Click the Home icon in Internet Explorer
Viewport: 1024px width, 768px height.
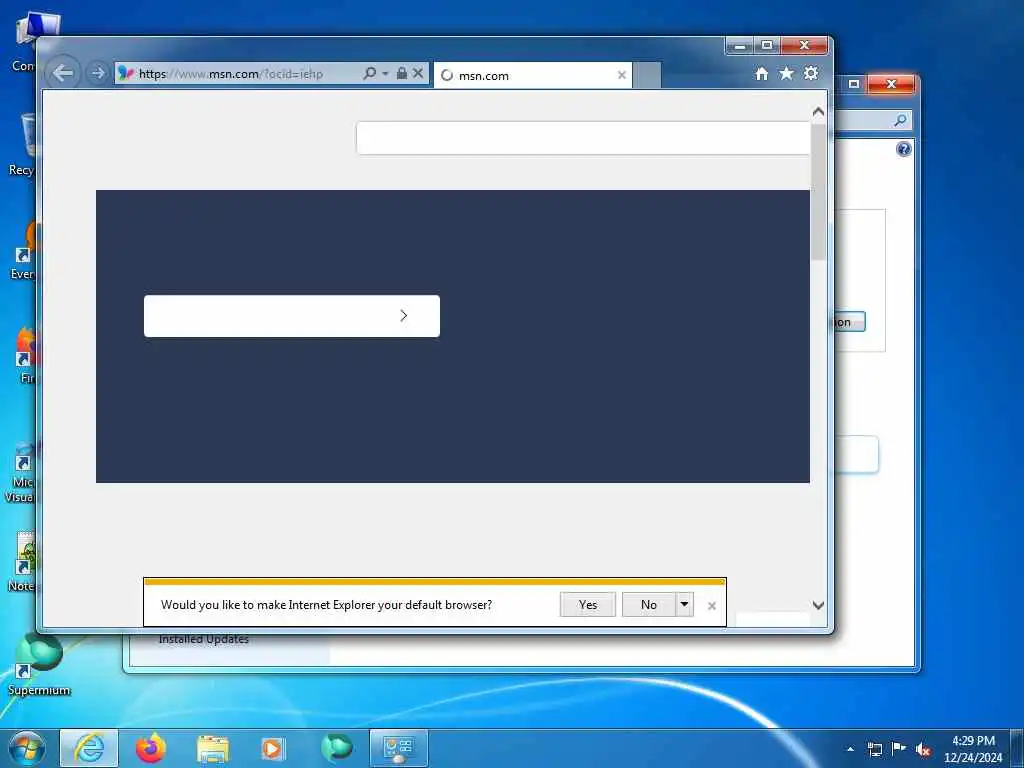(x=761, y=74)
